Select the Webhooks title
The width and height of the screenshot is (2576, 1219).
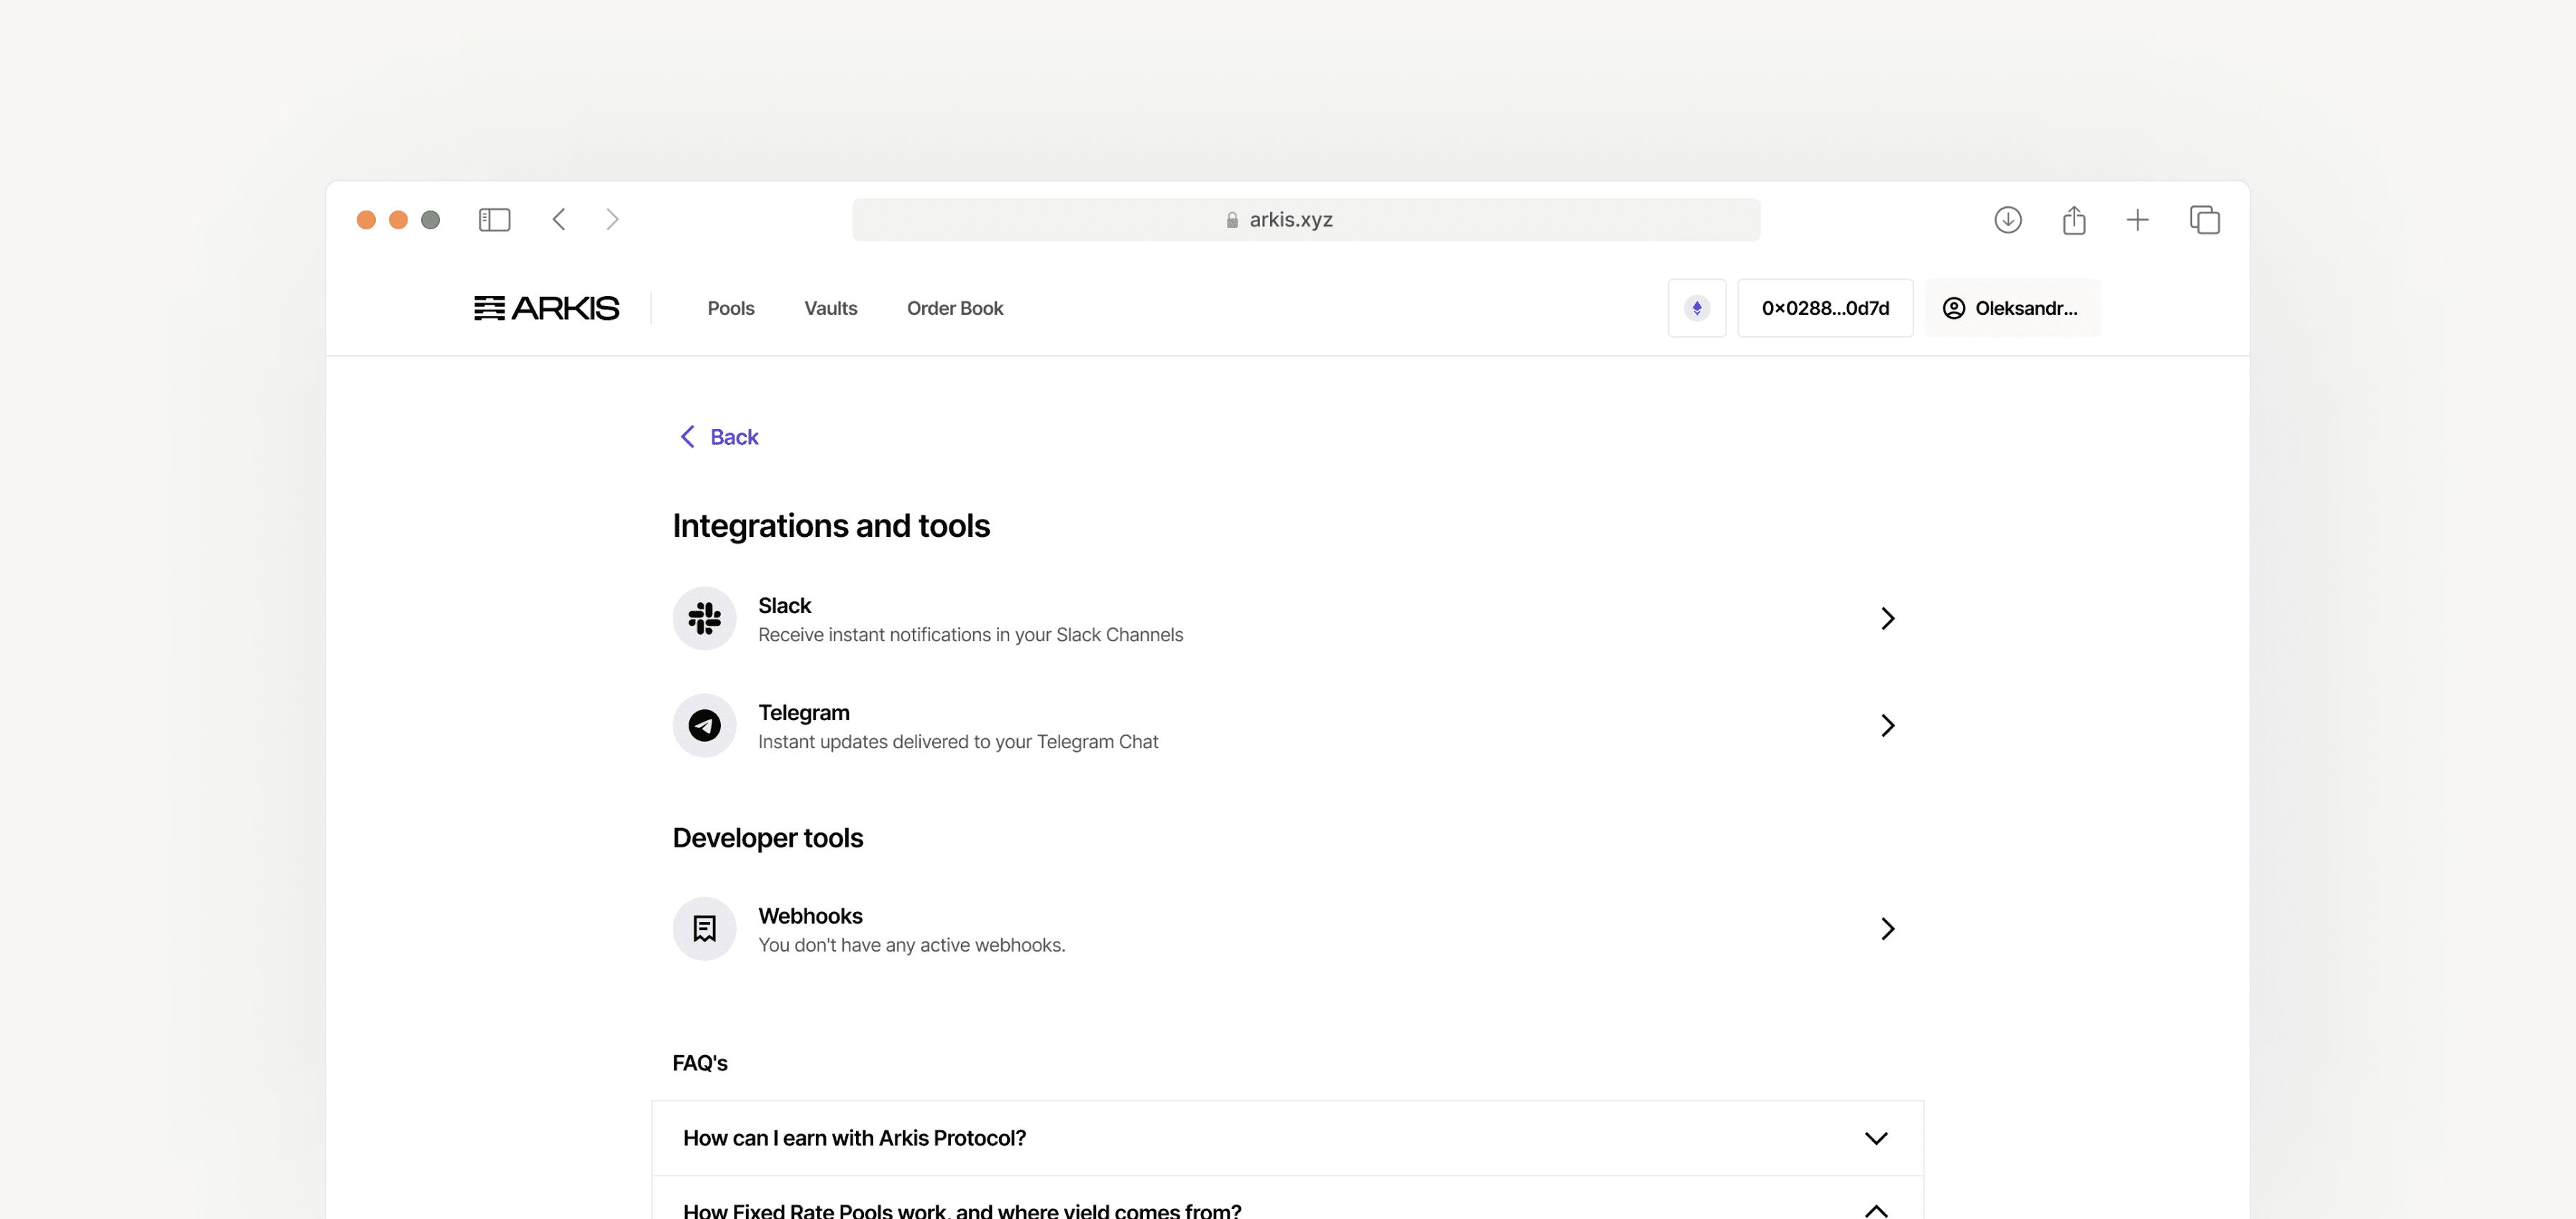coord(810,916)
